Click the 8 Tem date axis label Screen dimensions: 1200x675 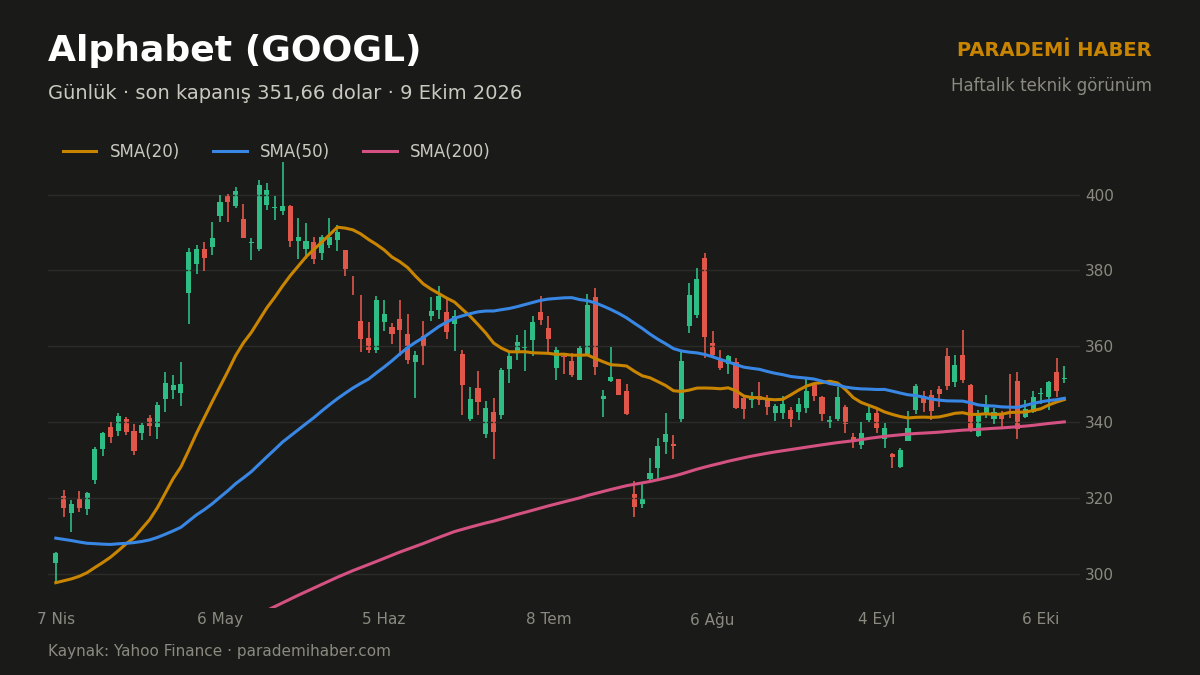click(x=549, y=620)
